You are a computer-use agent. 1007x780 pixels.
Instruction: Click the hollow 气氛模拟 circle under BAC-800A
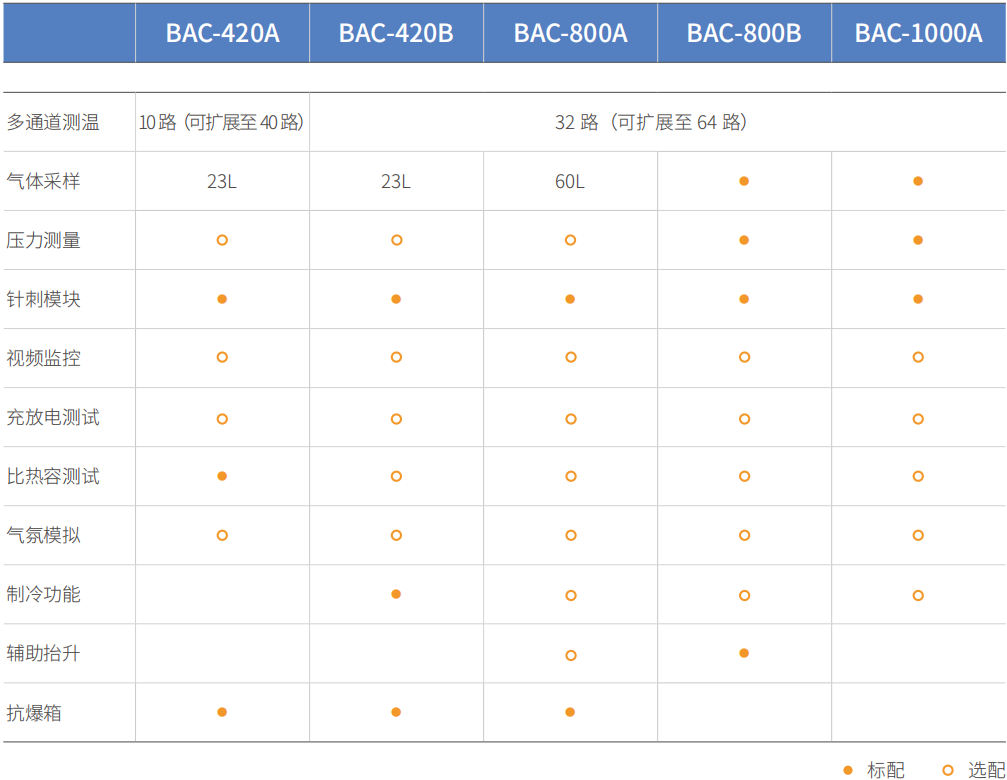570,535
